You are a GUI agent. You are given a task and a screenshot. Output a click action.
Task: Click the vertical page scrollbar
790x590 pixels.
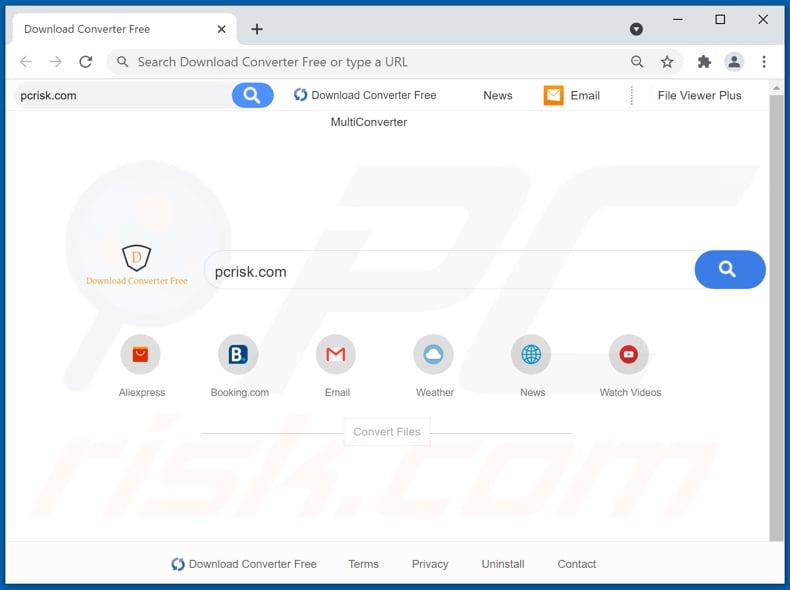[776, 317]
